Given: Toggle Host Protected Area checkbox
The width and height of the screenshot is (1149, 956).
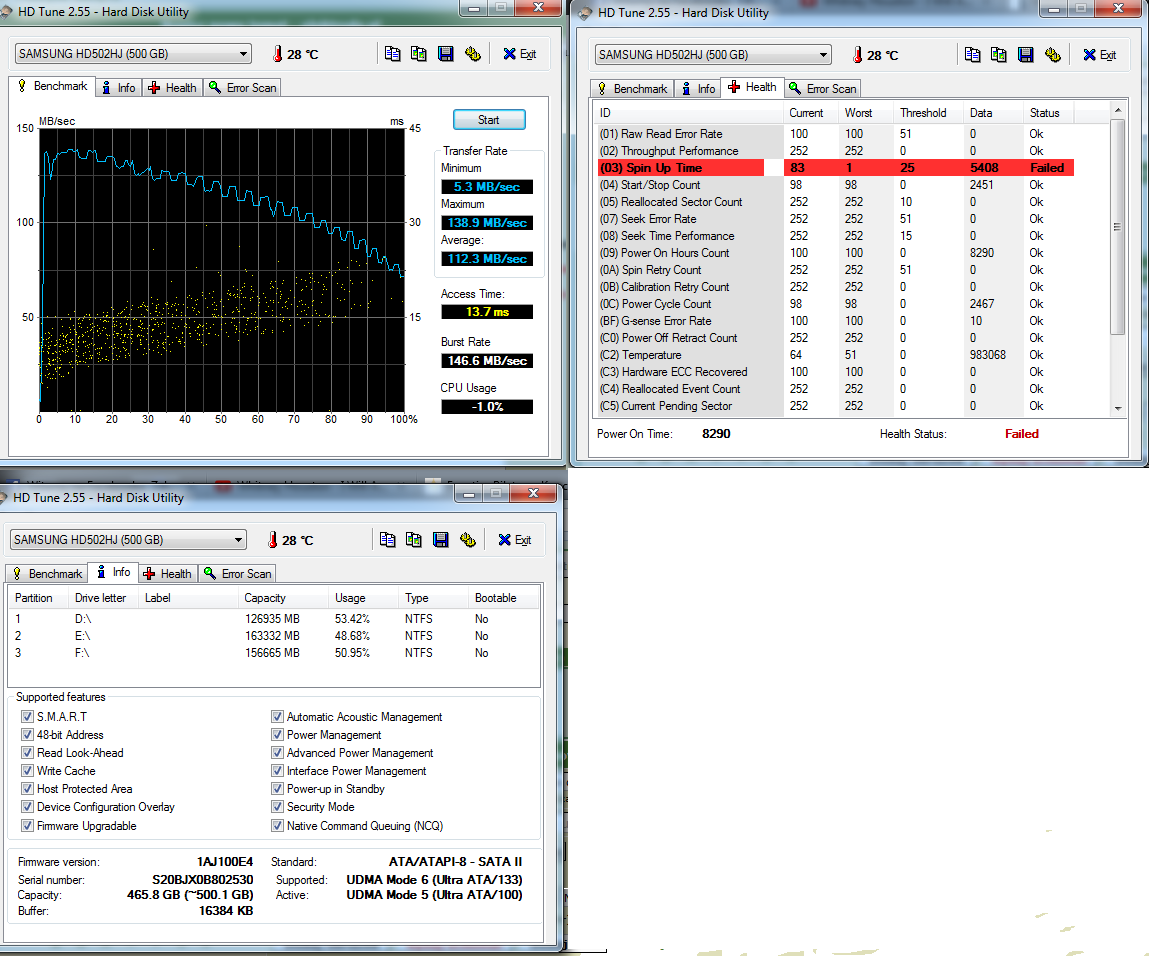Looking at the screenshot, I should point(27,789).
